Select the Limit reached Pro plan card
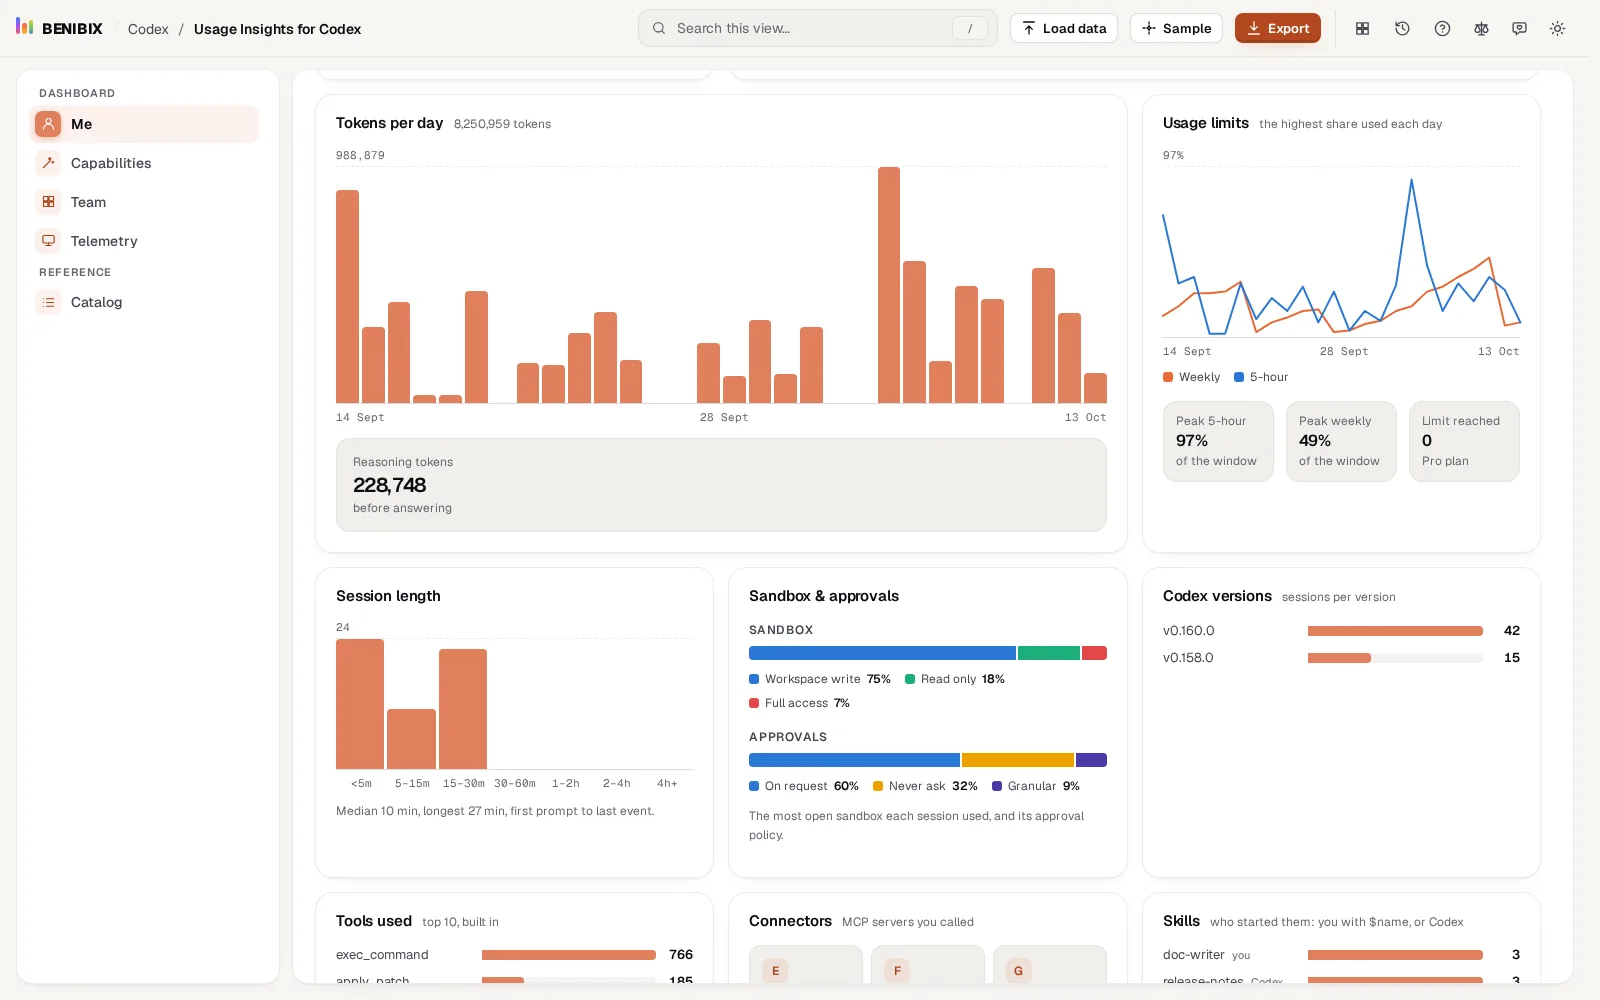Screen dimensions: 1600x1000 [x=1464, y=441]
